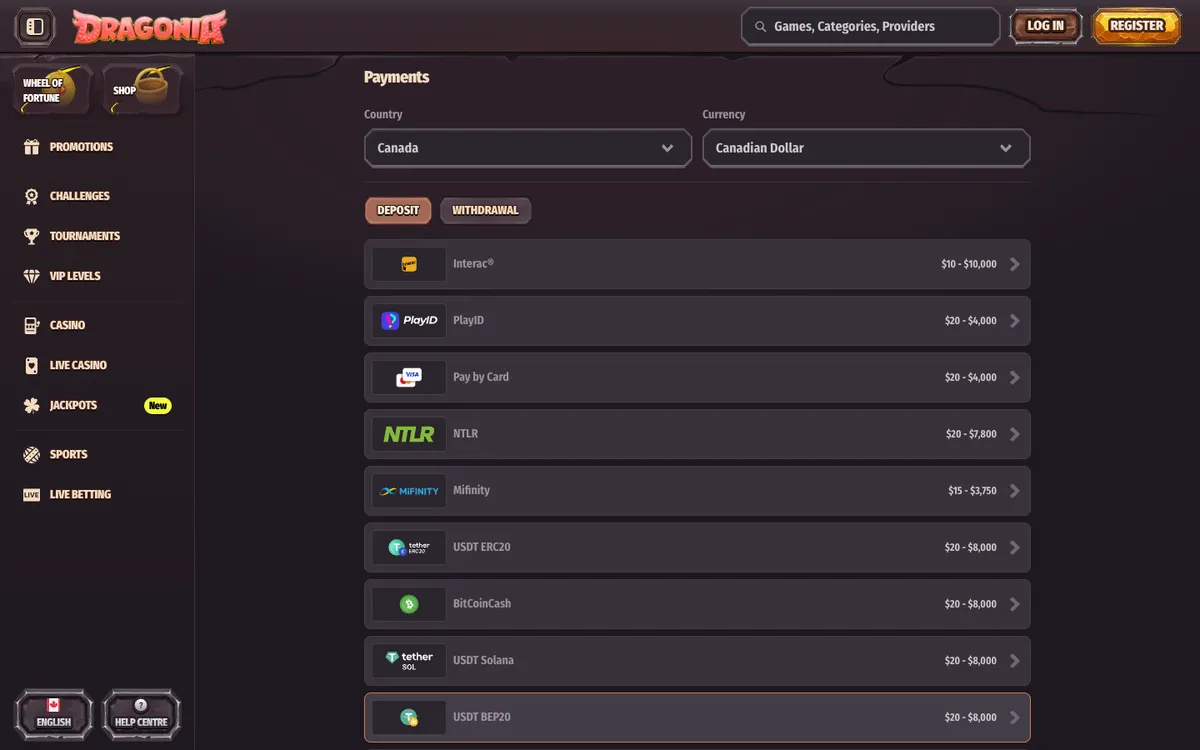1200x750 pixels.
Task: Click the Promotions gift icon
Action: (x=31, y=147)
